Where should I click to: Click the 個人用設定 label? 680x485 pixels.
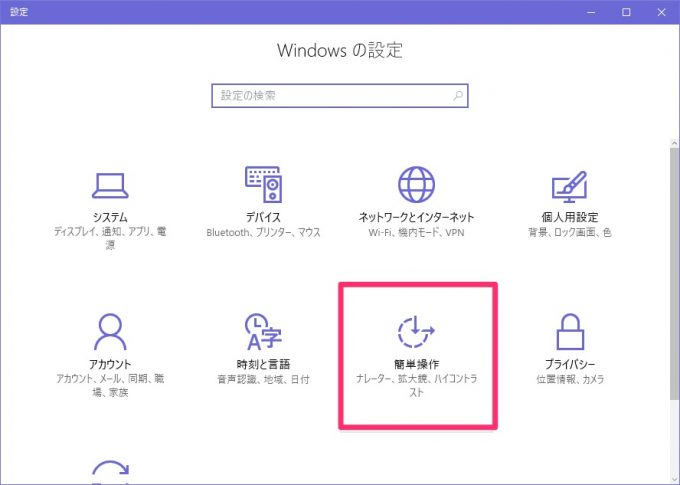point(570,217)
